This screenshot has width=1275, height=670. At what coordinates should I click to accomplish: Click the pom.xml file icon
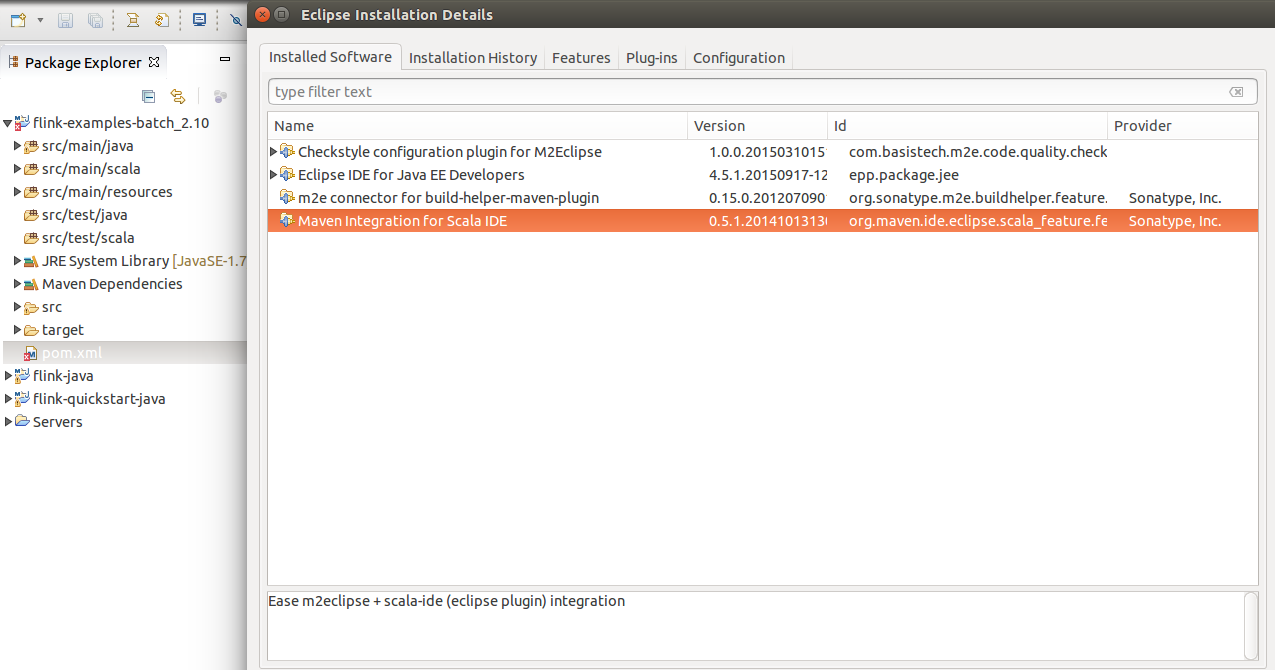(x=31, y=353)
